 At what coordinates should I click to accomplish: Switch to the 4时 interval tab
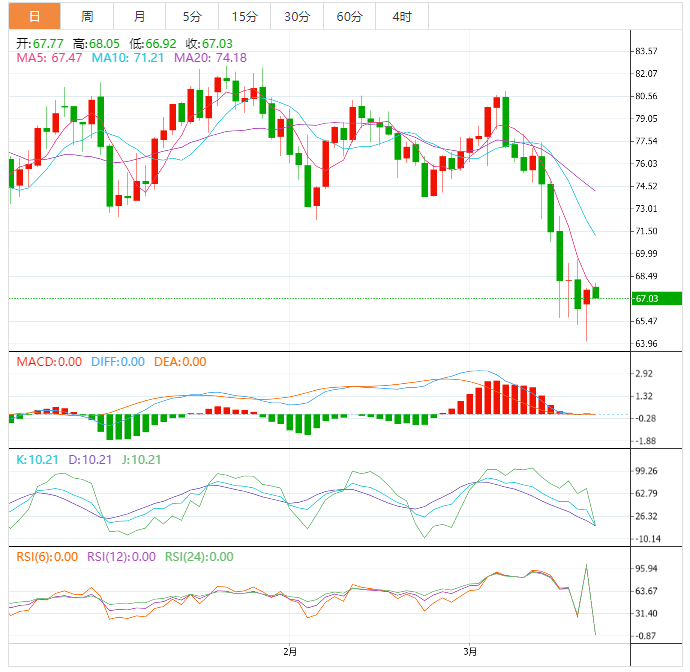(401, 16)
